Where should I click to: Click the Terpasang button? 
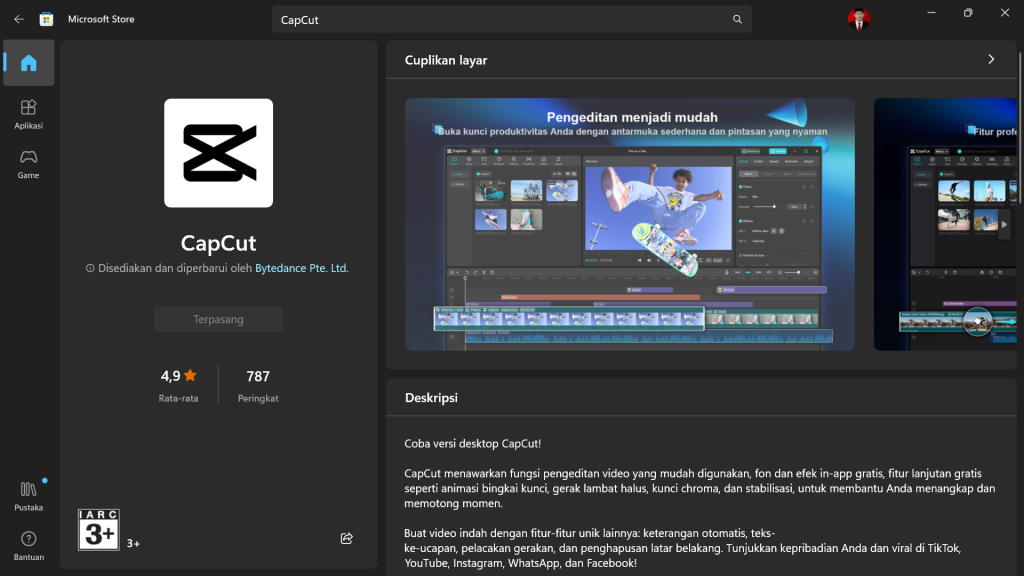tap(218, 319)
